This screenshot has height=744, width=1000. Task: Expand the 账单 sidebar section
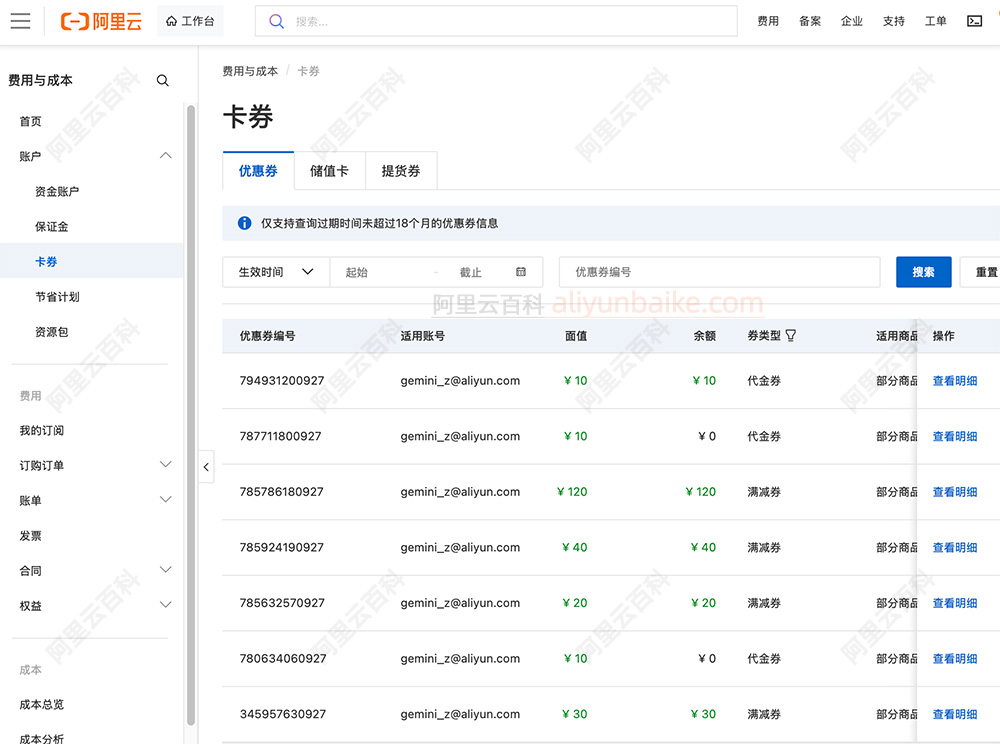coord(166,500)
